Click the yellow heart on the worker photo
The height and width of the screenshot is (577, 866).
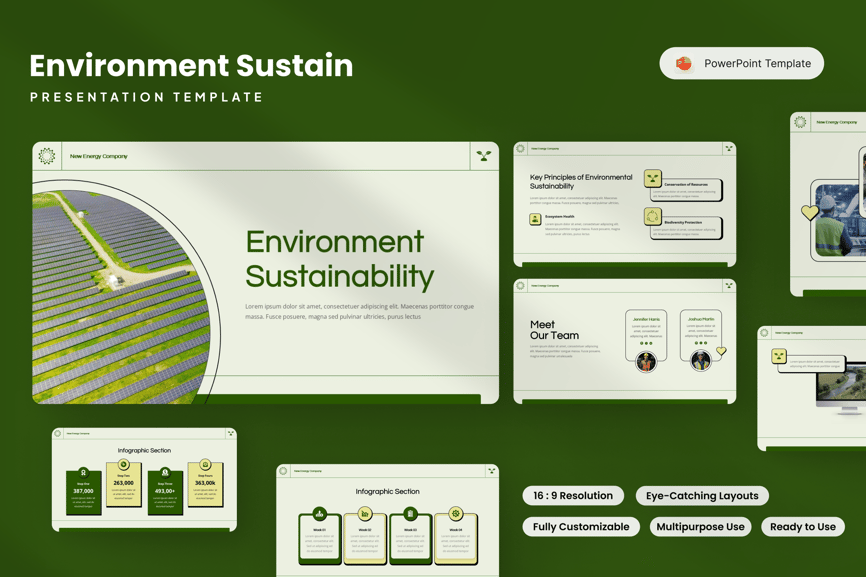click(x=810, y=212)
